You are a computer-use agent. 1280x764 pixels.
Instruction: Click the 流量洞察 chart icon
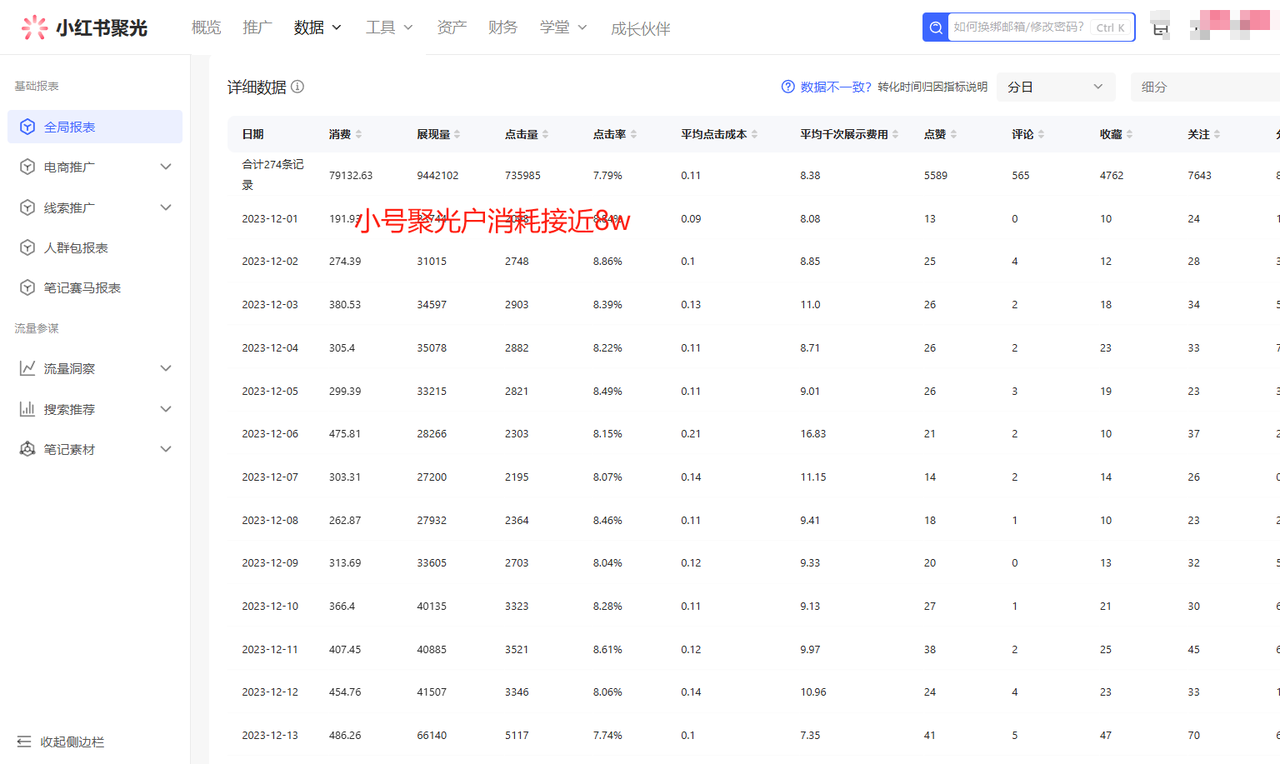(28, 367)
